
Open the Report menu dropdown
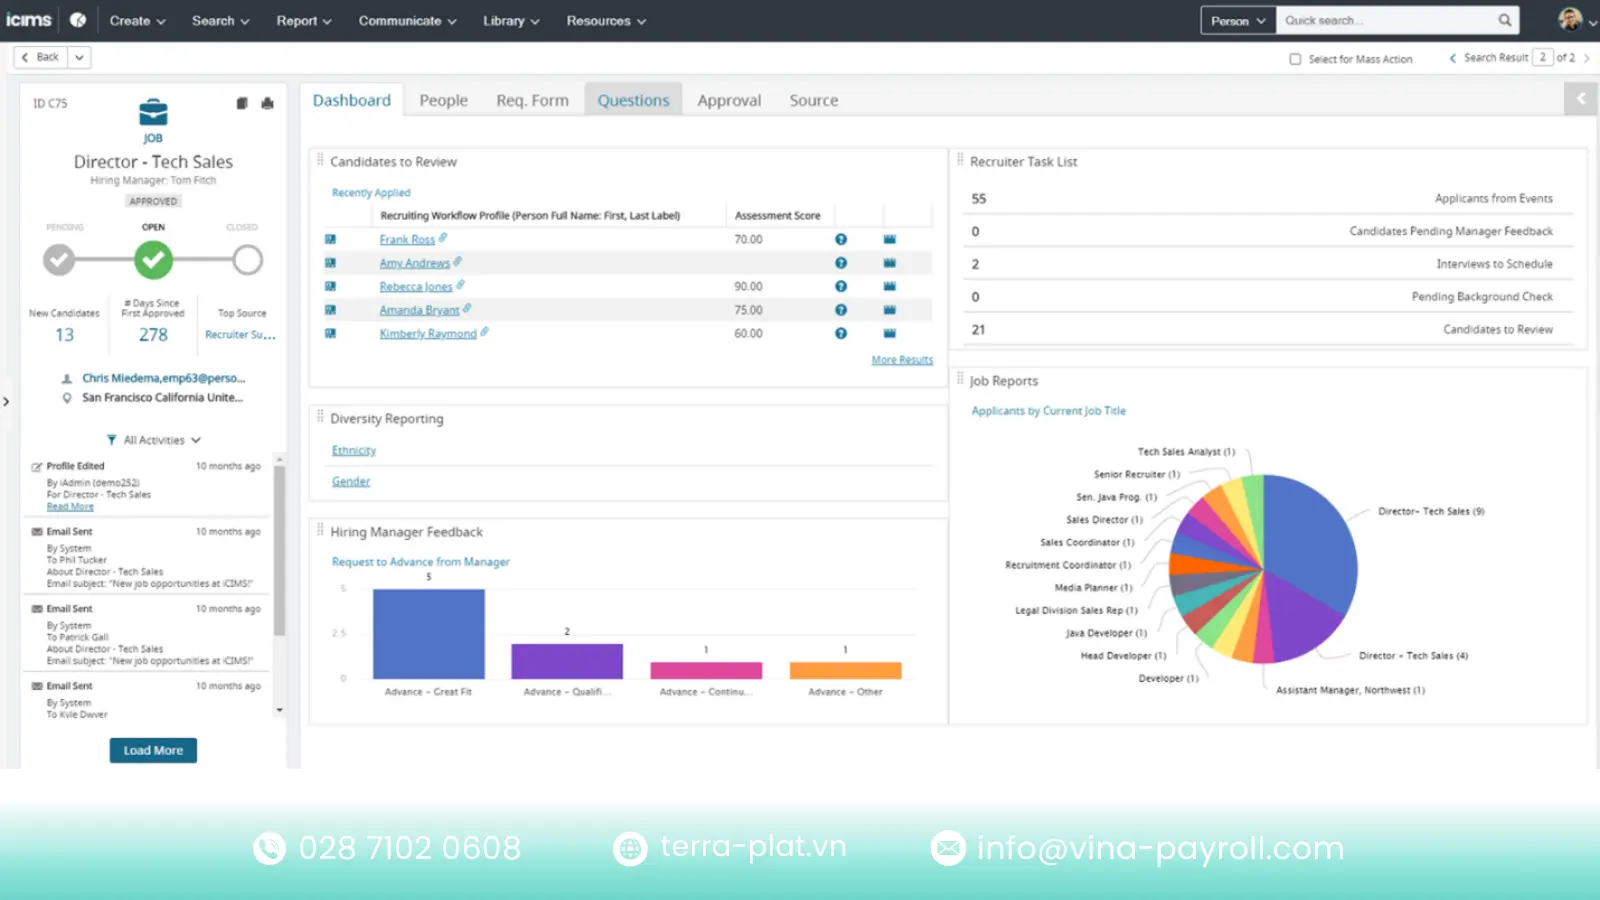304,20
